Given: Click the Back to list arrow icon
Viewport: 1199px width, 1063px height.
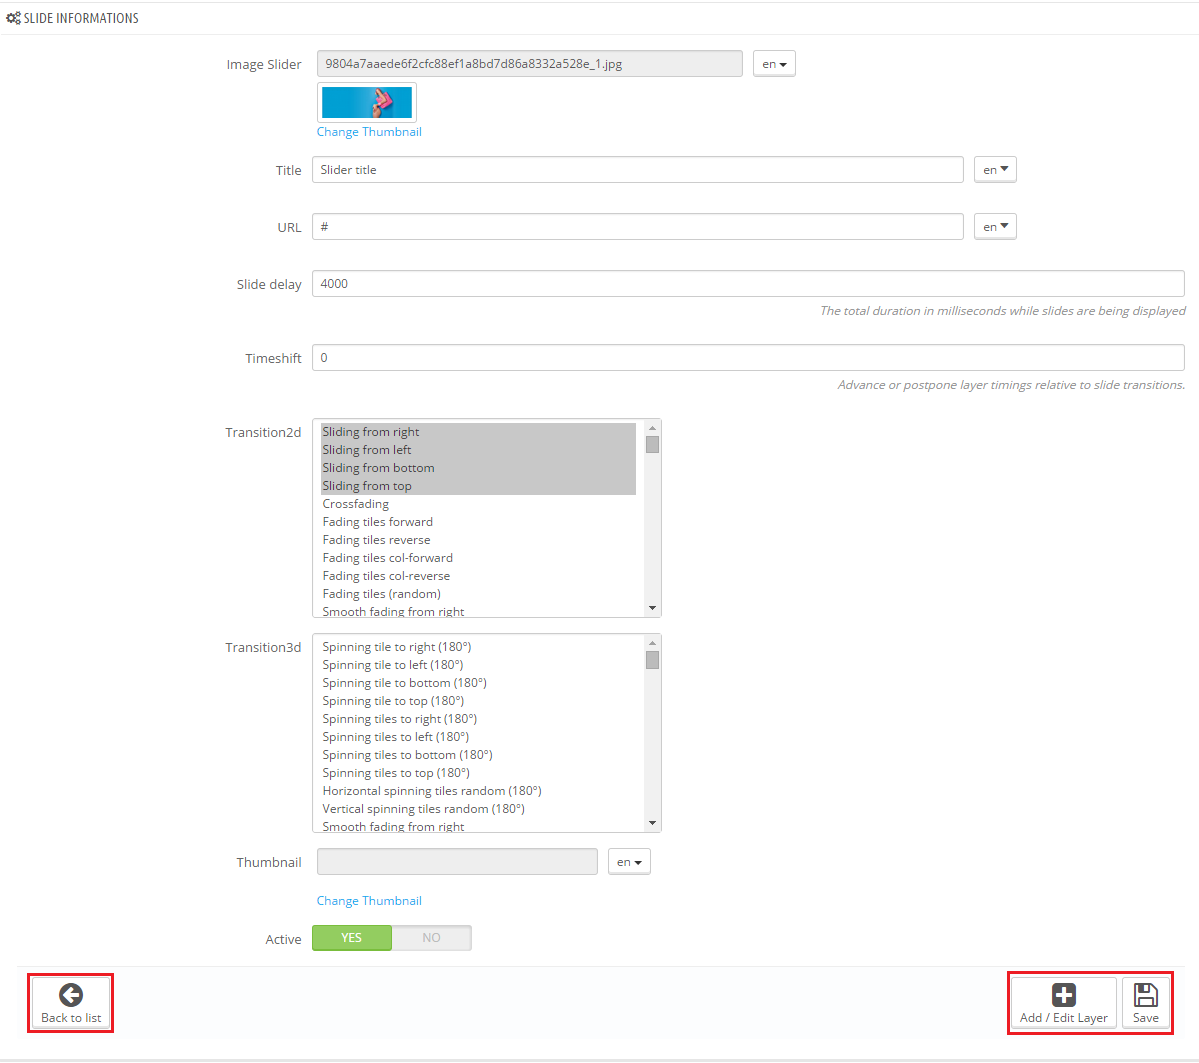Looking at the screenshot, I should point(71,995).
